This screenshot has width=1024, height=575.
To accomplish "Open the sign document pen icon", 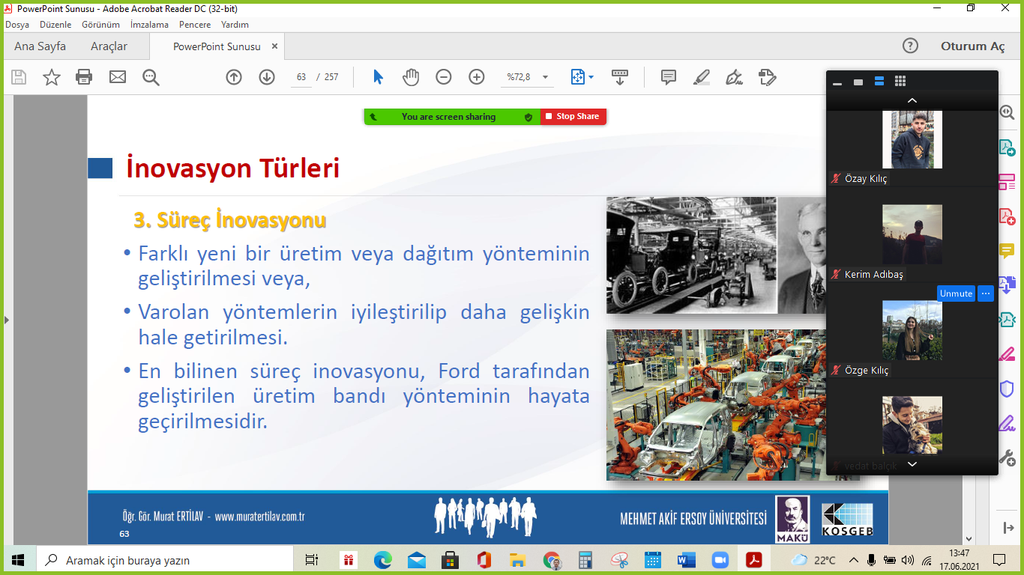I will click(734, 77).
